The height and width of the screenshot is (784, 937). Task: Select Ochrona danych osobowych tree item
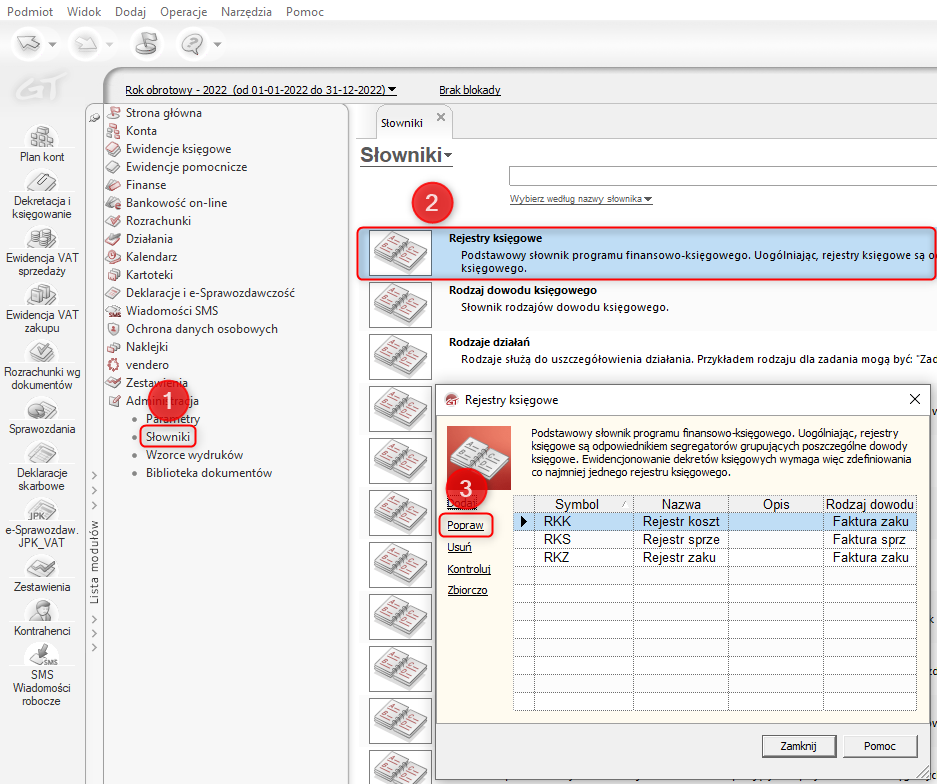coord(201,329)
